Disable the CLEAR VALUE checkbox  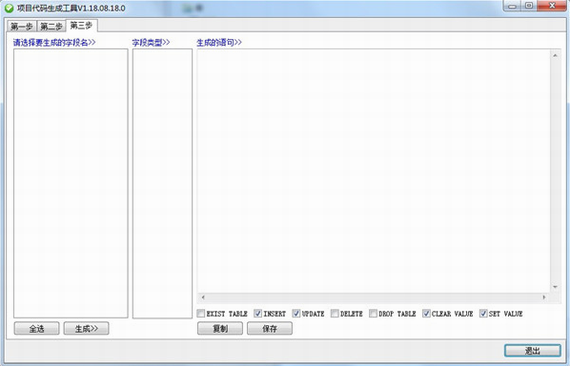point(426,313)
